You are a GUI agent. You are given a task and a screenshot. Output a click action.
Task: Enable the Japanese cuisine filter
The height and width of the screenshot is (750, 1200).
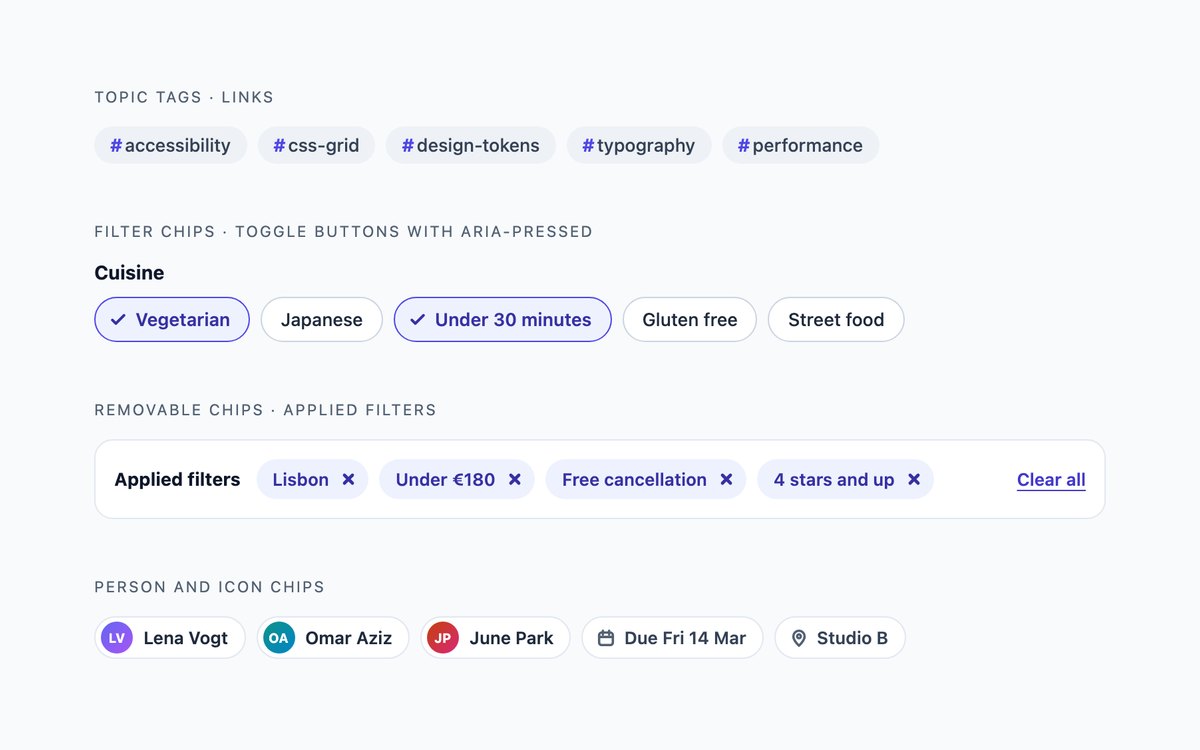point(322,320)
